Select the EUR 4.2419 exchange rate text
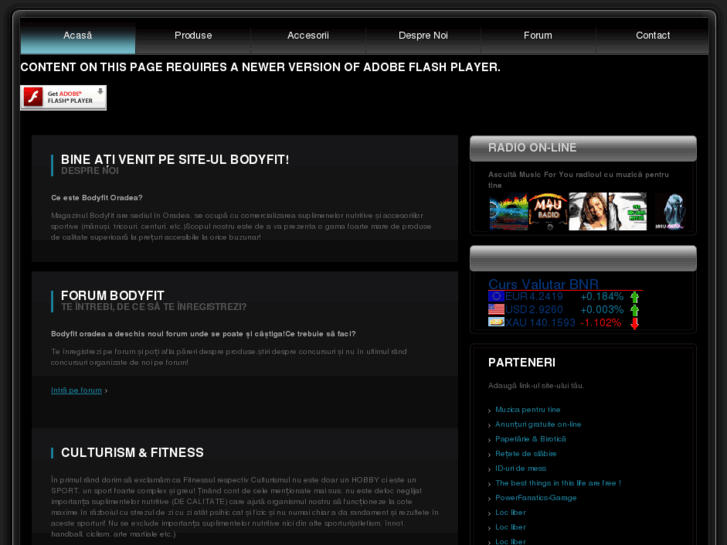This screenshot has height=545, width=727. 534,297
